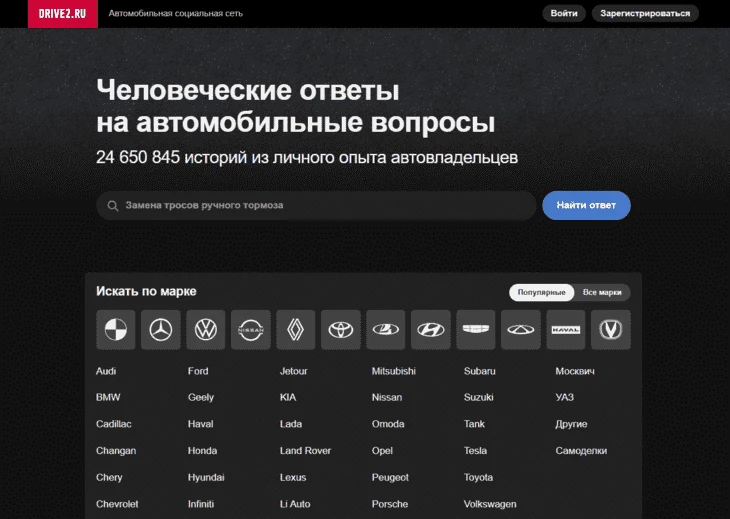Open the Ford brand link
This screenshot has height=519, width=730.
tap(198, 371)
